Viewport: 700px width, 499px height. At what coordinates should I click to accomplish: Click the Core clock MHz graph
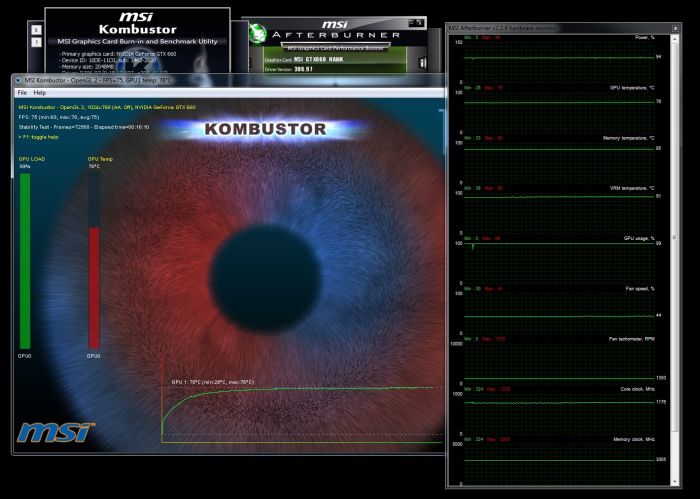coord(559,414)
